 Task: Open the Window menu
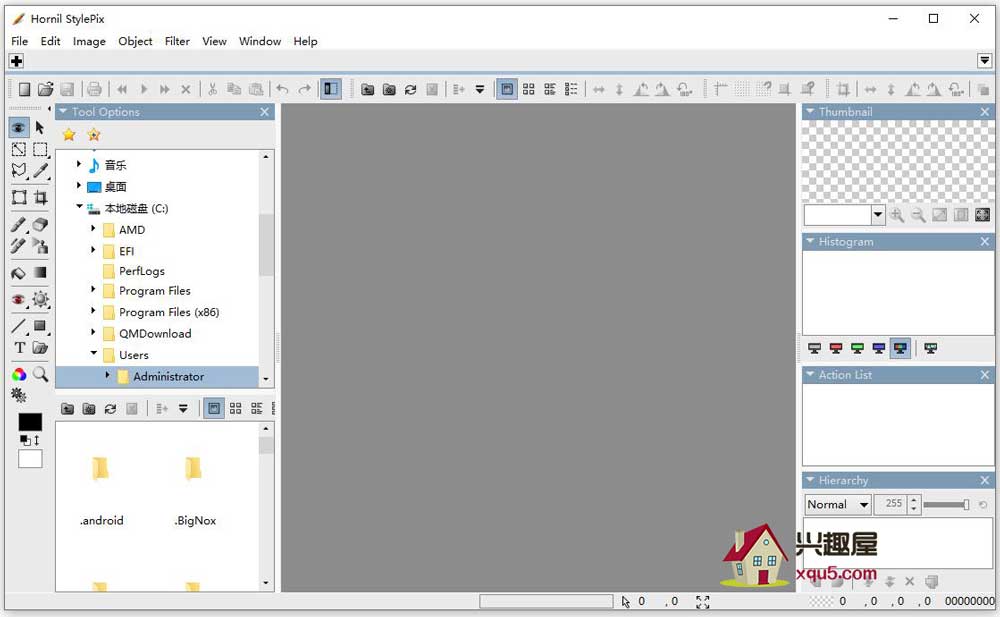pyautogui.click(x=260, y=41)
